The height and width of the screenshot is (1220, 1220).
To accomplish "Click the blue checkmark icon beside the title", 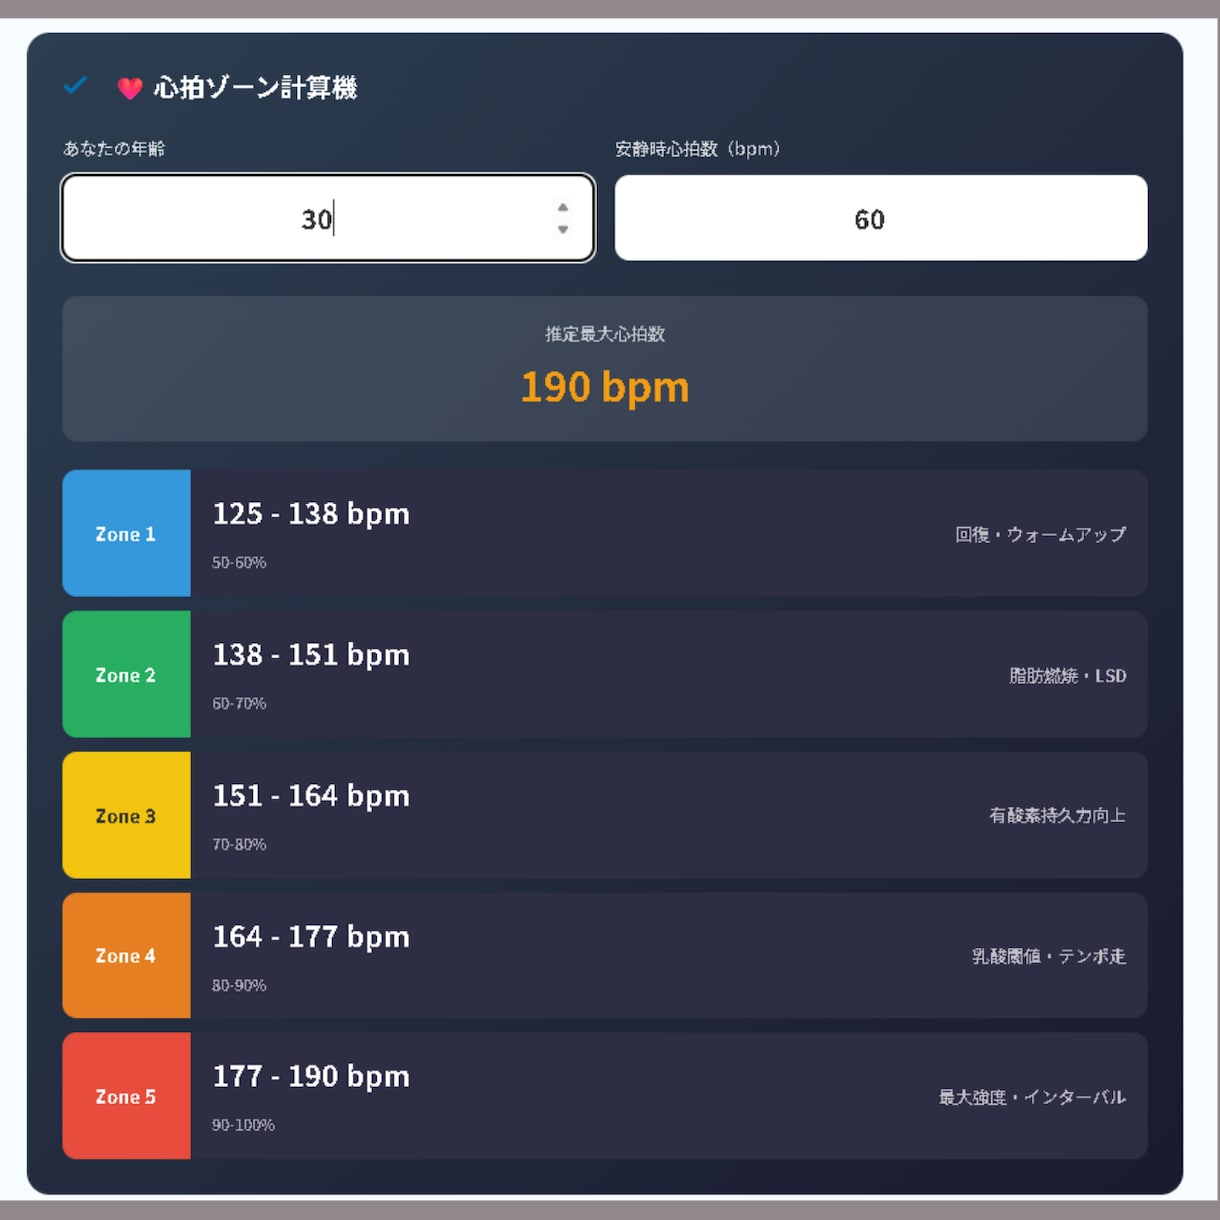I will click(75, 86).
